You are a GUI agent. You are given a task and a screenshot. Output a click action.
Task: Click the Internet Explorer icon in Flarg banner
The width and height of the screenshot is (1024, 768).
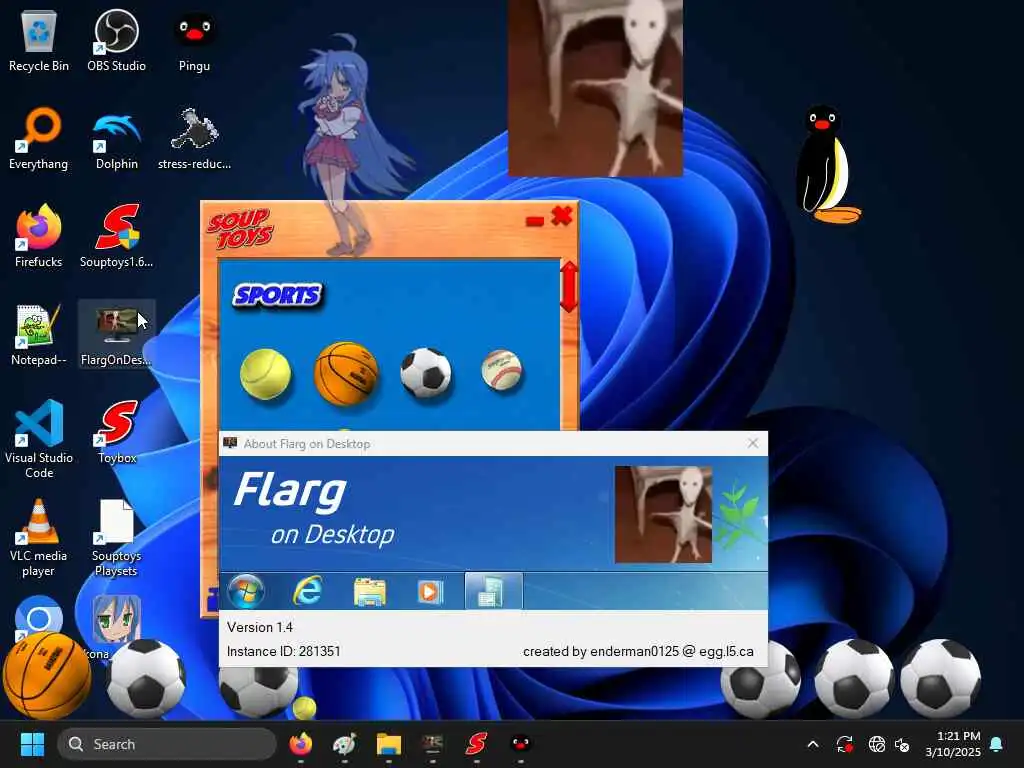(x=308, y=591)
